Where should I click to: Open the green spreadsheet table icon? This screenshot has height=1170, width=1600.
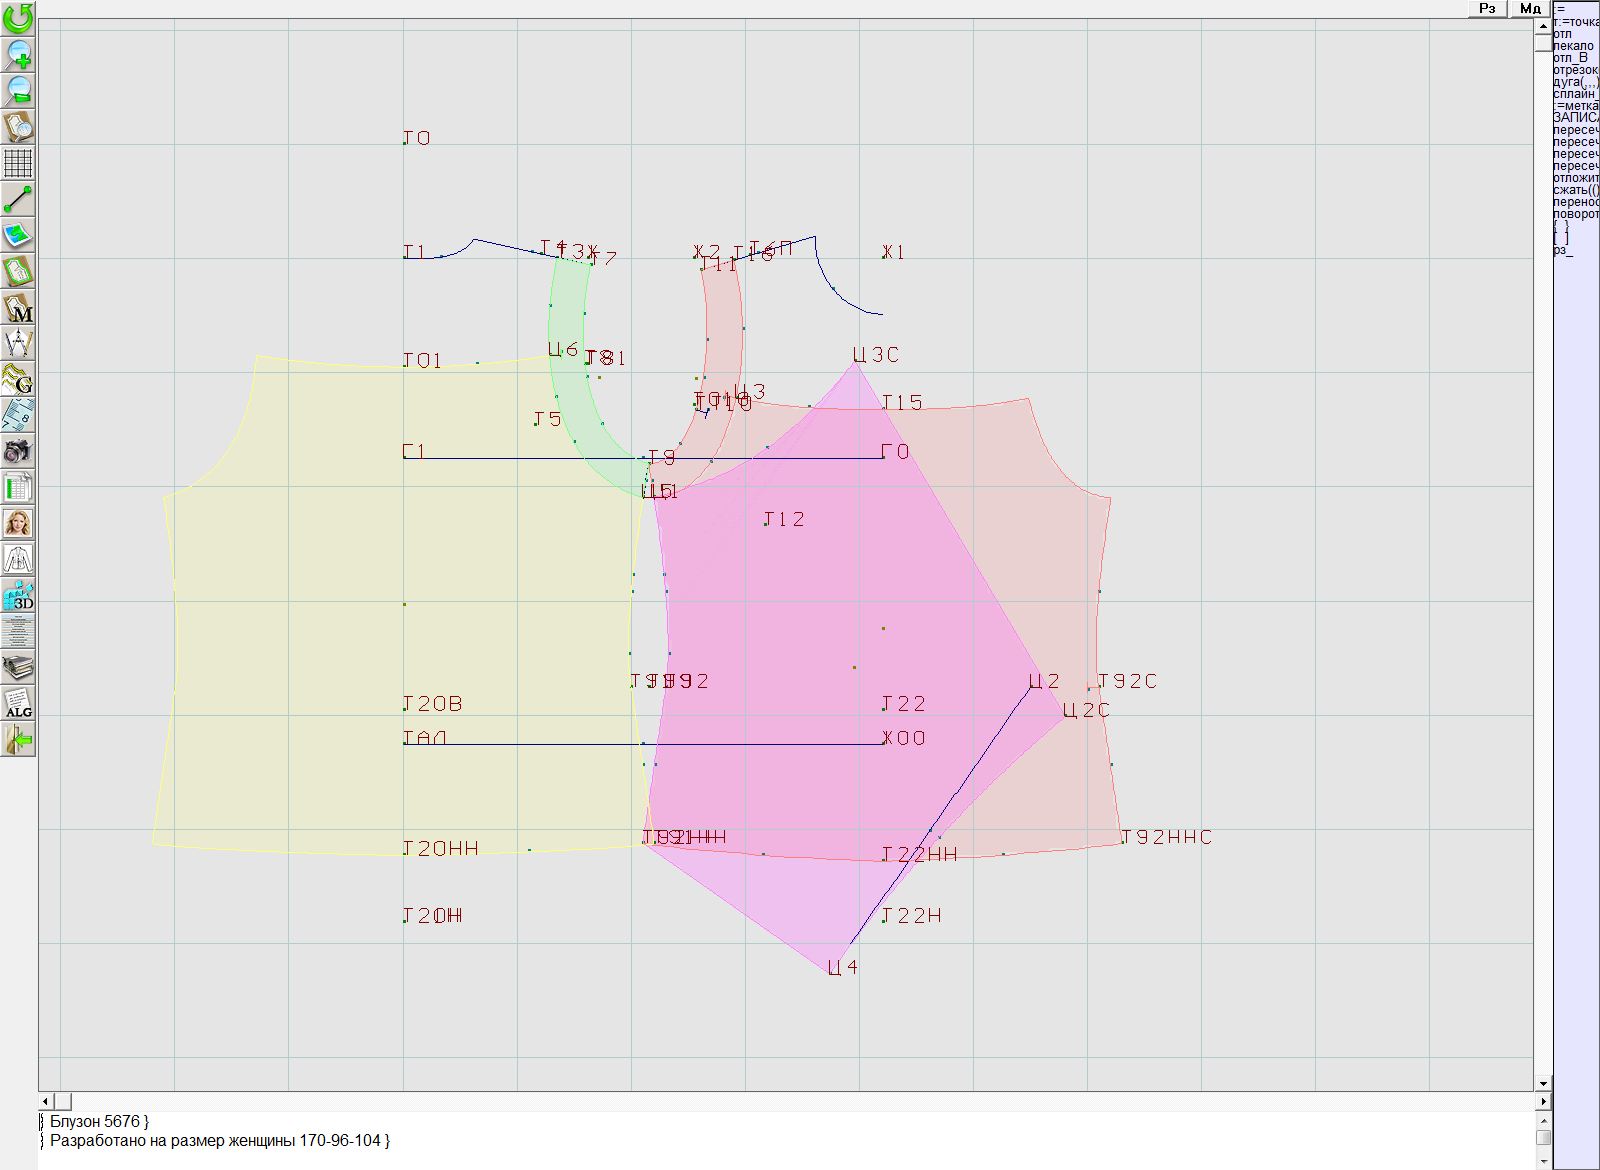pos(18,487)
